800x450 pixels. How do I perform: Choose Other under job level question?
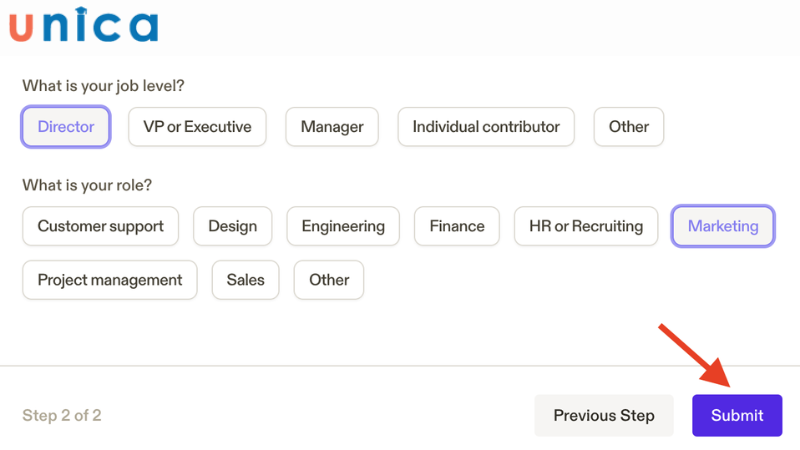629,127
